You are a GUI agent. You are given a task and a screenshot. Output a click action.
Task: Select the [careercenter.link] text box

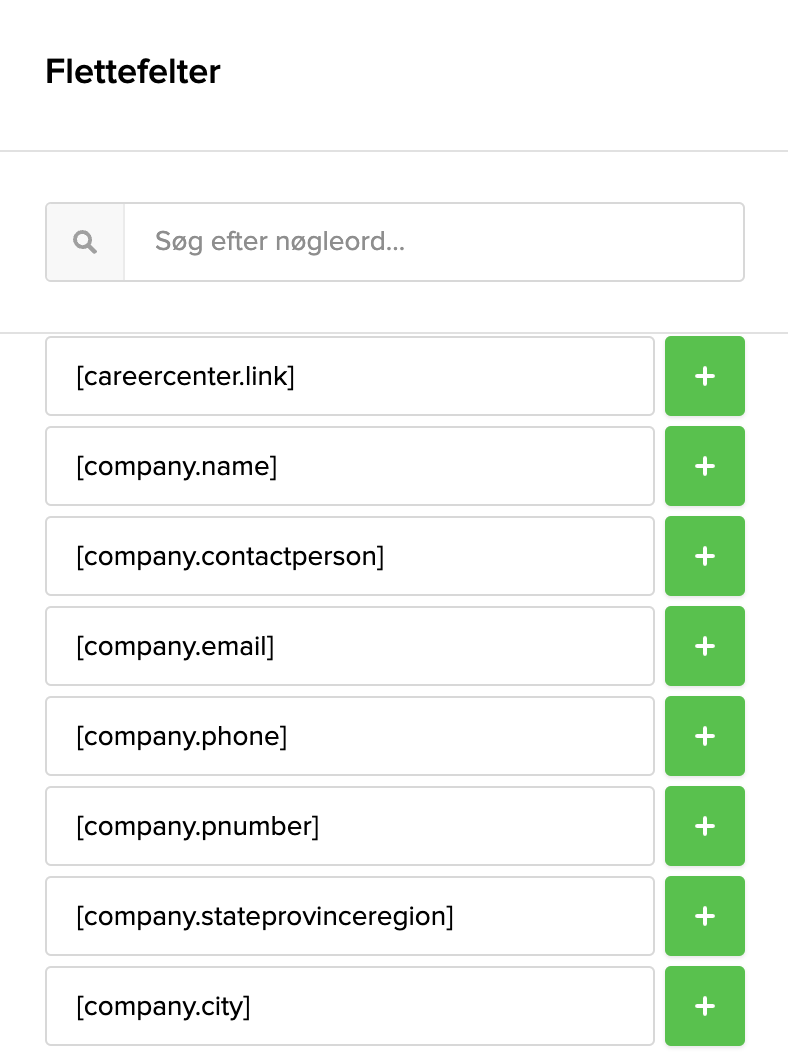point(349,376)
